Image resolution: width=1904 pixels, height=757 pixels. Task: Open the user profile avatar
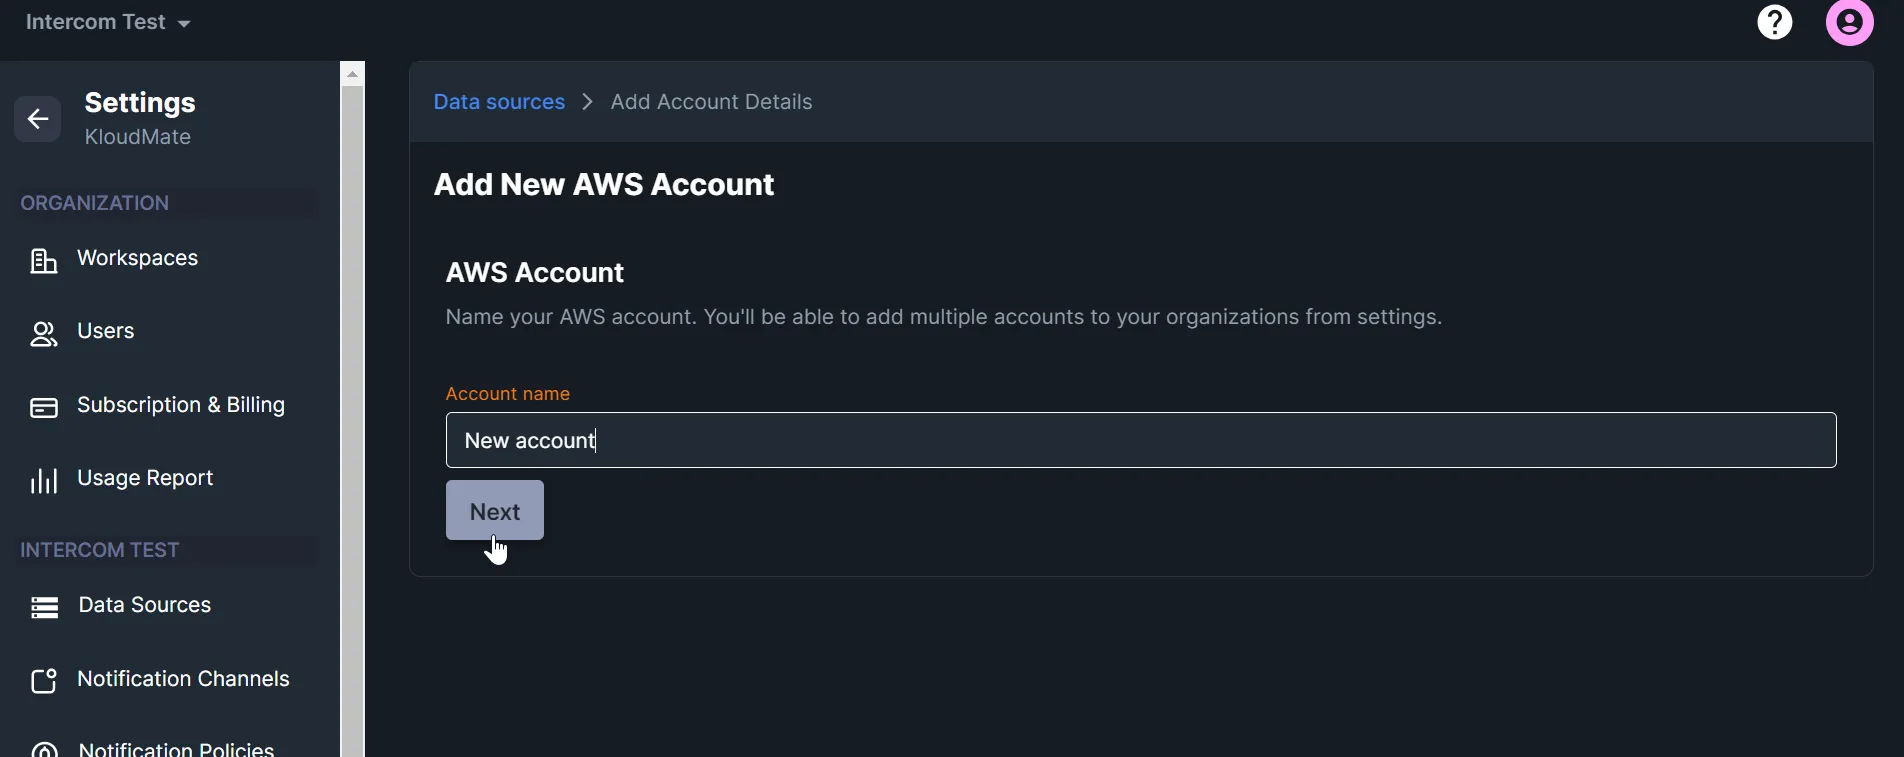pos(1850,22)
